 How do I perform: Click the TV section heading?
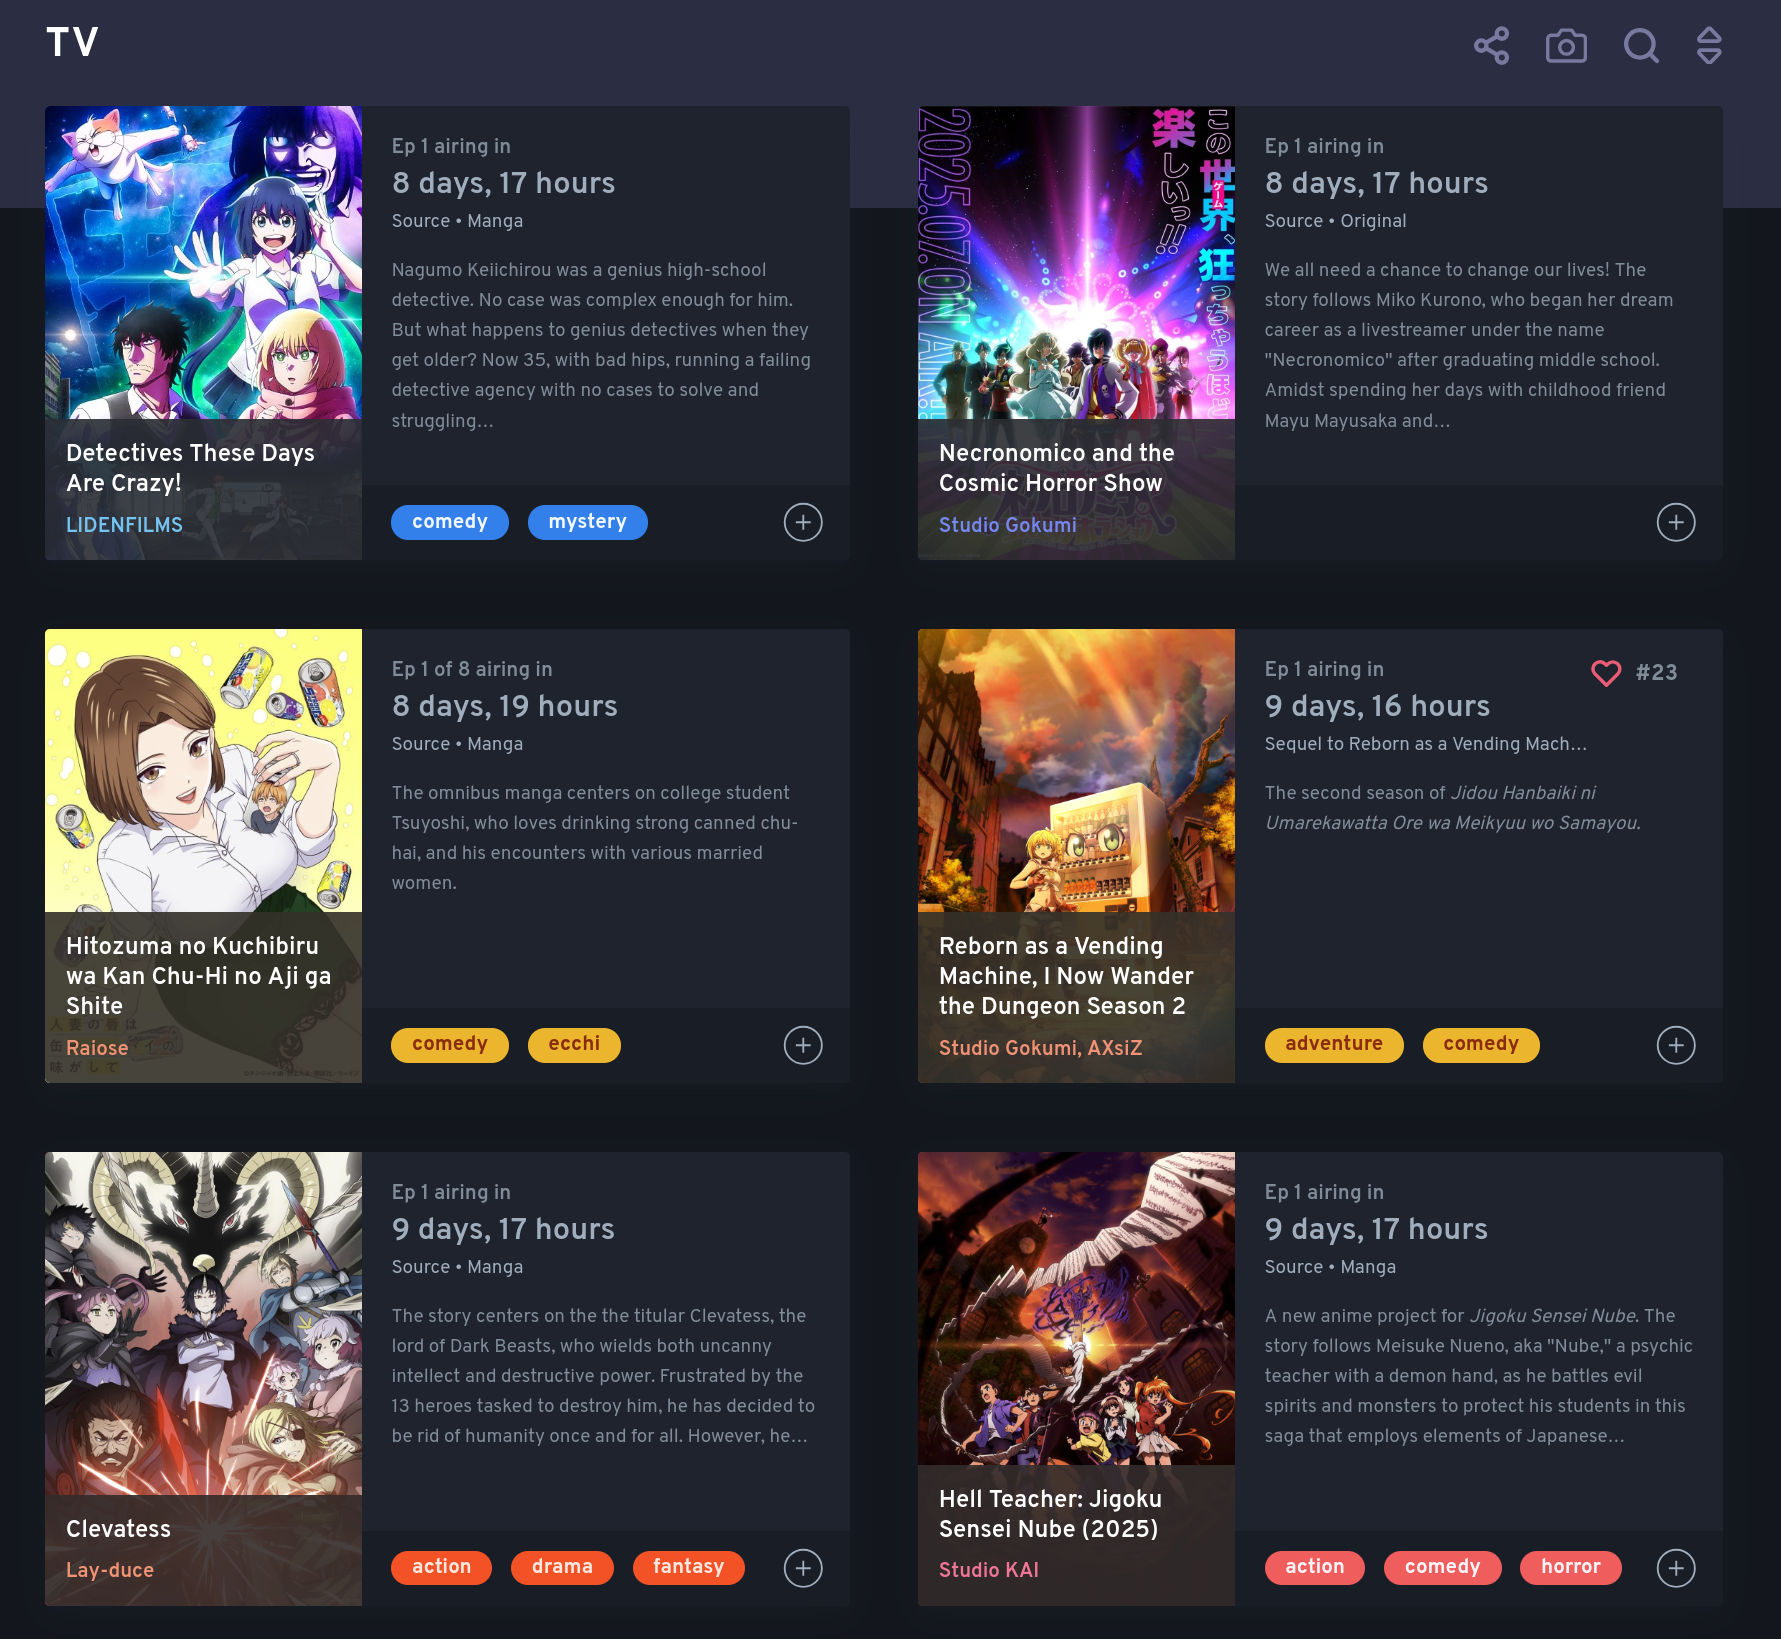72,42
